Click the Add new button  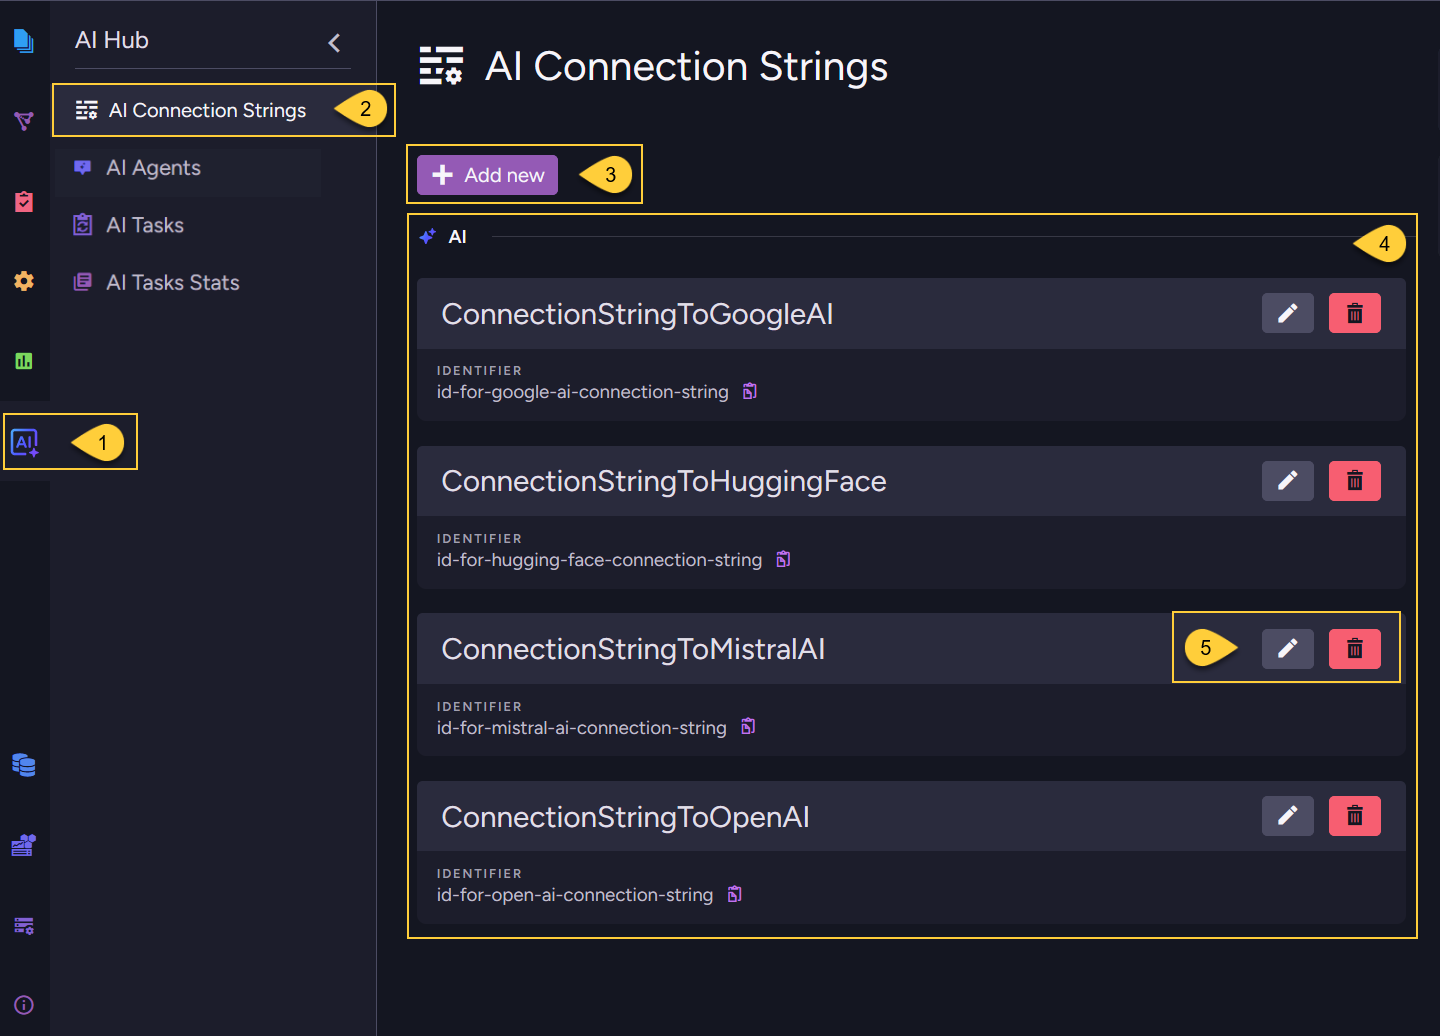click(x=487, y=174)
